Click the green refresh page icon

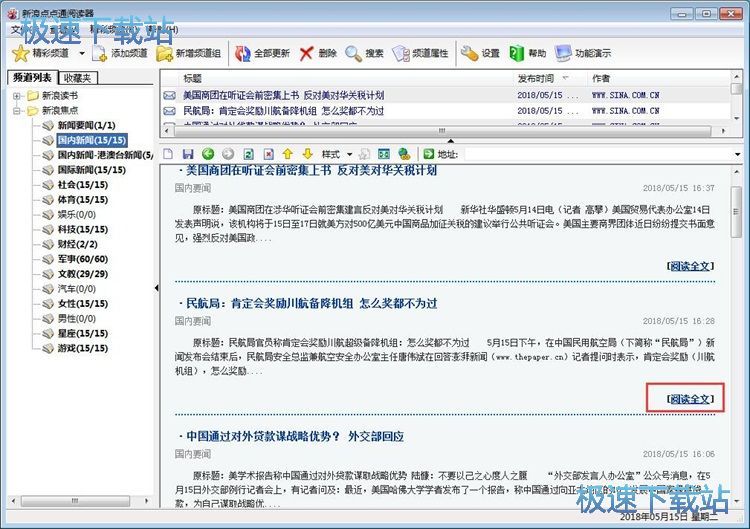click(248, 154)
